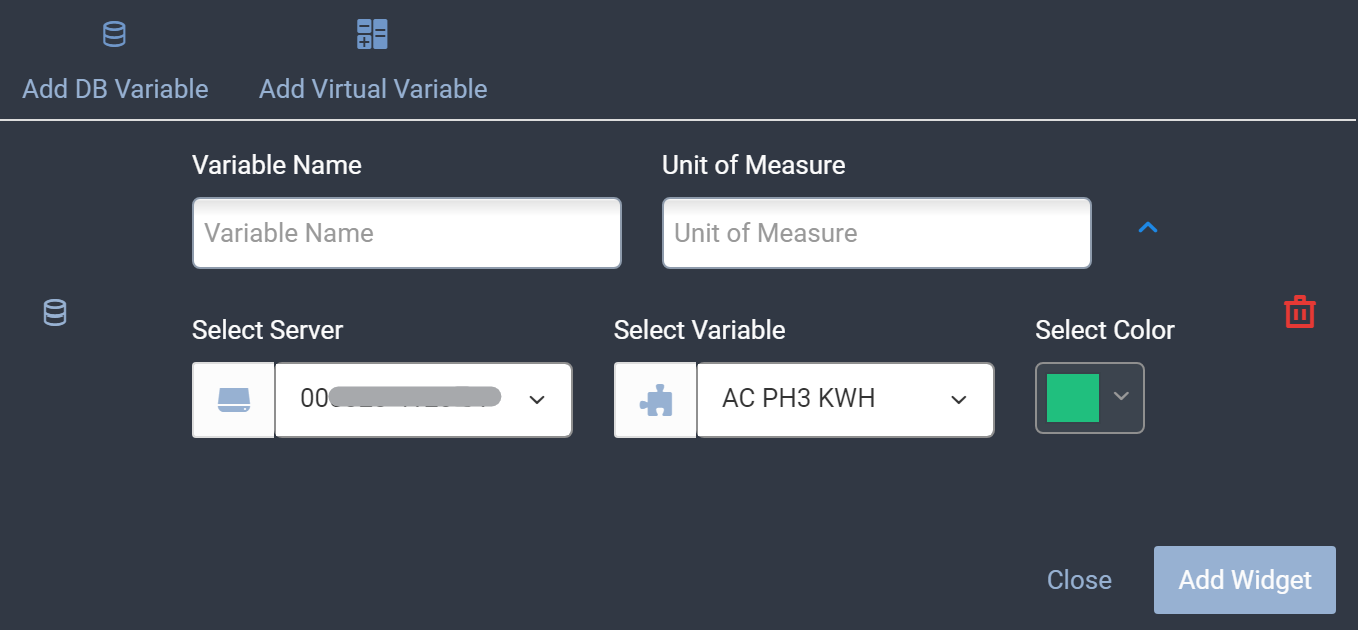The width and height of the screenshot is (1358, 630).
Task: Click the puzzle piece icon beside Select Variable
Action: pos(655,400)
